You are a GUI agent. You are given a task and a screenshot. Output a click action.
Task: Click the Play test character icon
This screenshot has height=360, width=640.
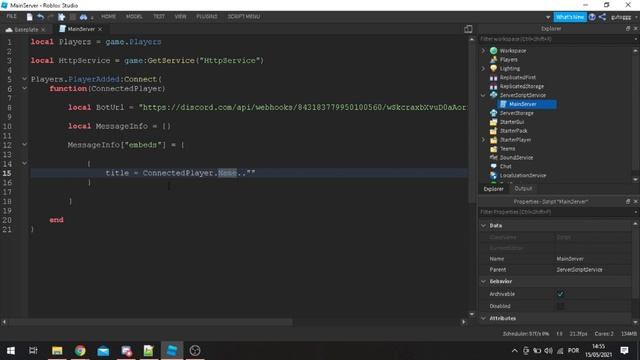(61, 17)
